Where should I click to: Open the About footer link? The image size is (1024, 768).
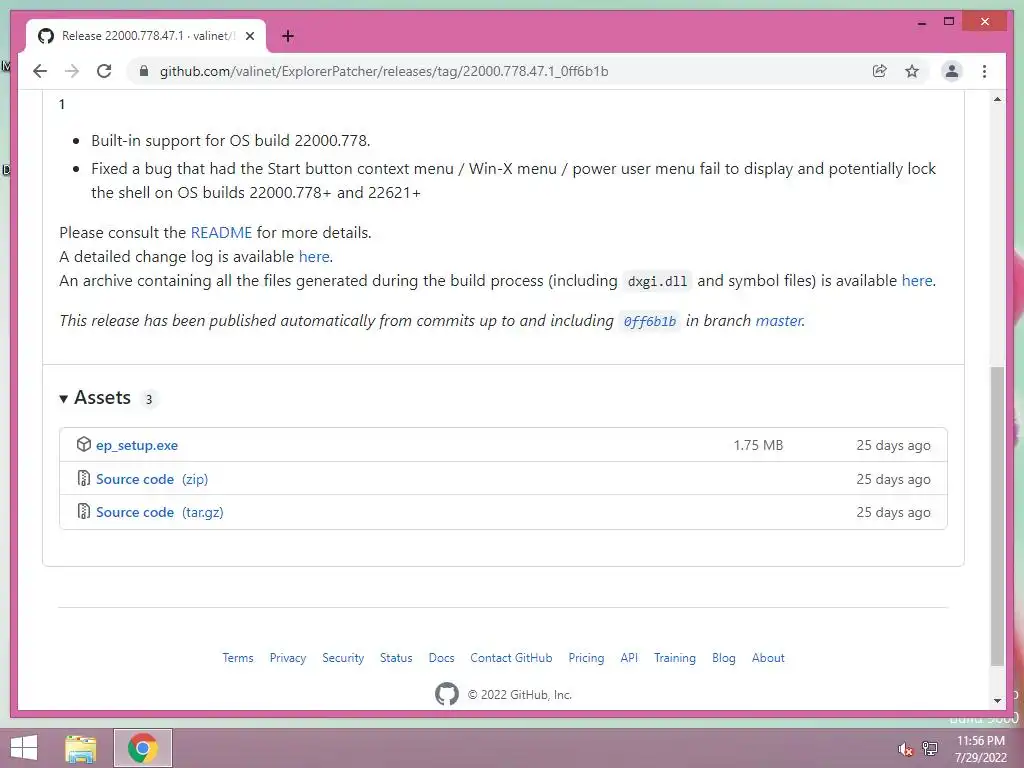click(x=768, y=658)
